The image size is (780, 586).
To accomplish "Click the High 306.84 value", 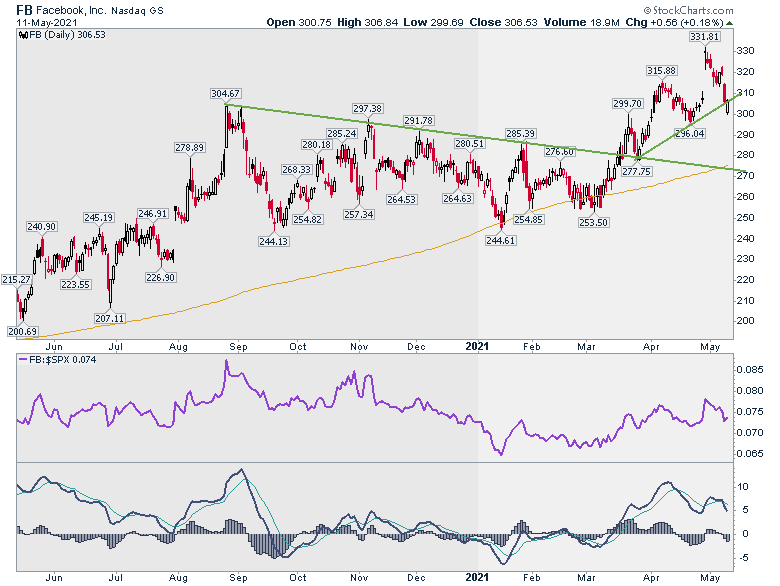I will [x=368, y=22].
